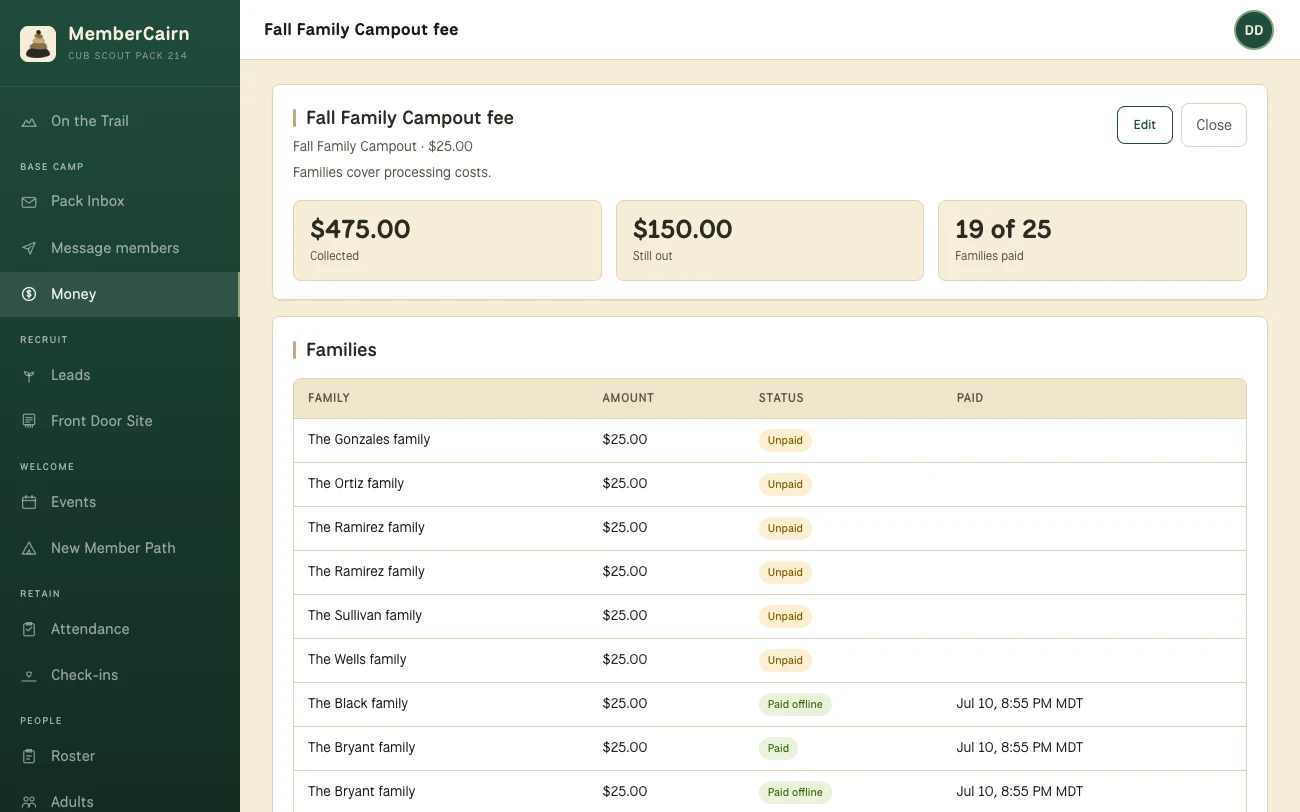The width and height of the screenshot is (1300, 812).
Task: Click the Pack Inbox envelope icon
Action: pyautogui.click(x=29, y=201)
